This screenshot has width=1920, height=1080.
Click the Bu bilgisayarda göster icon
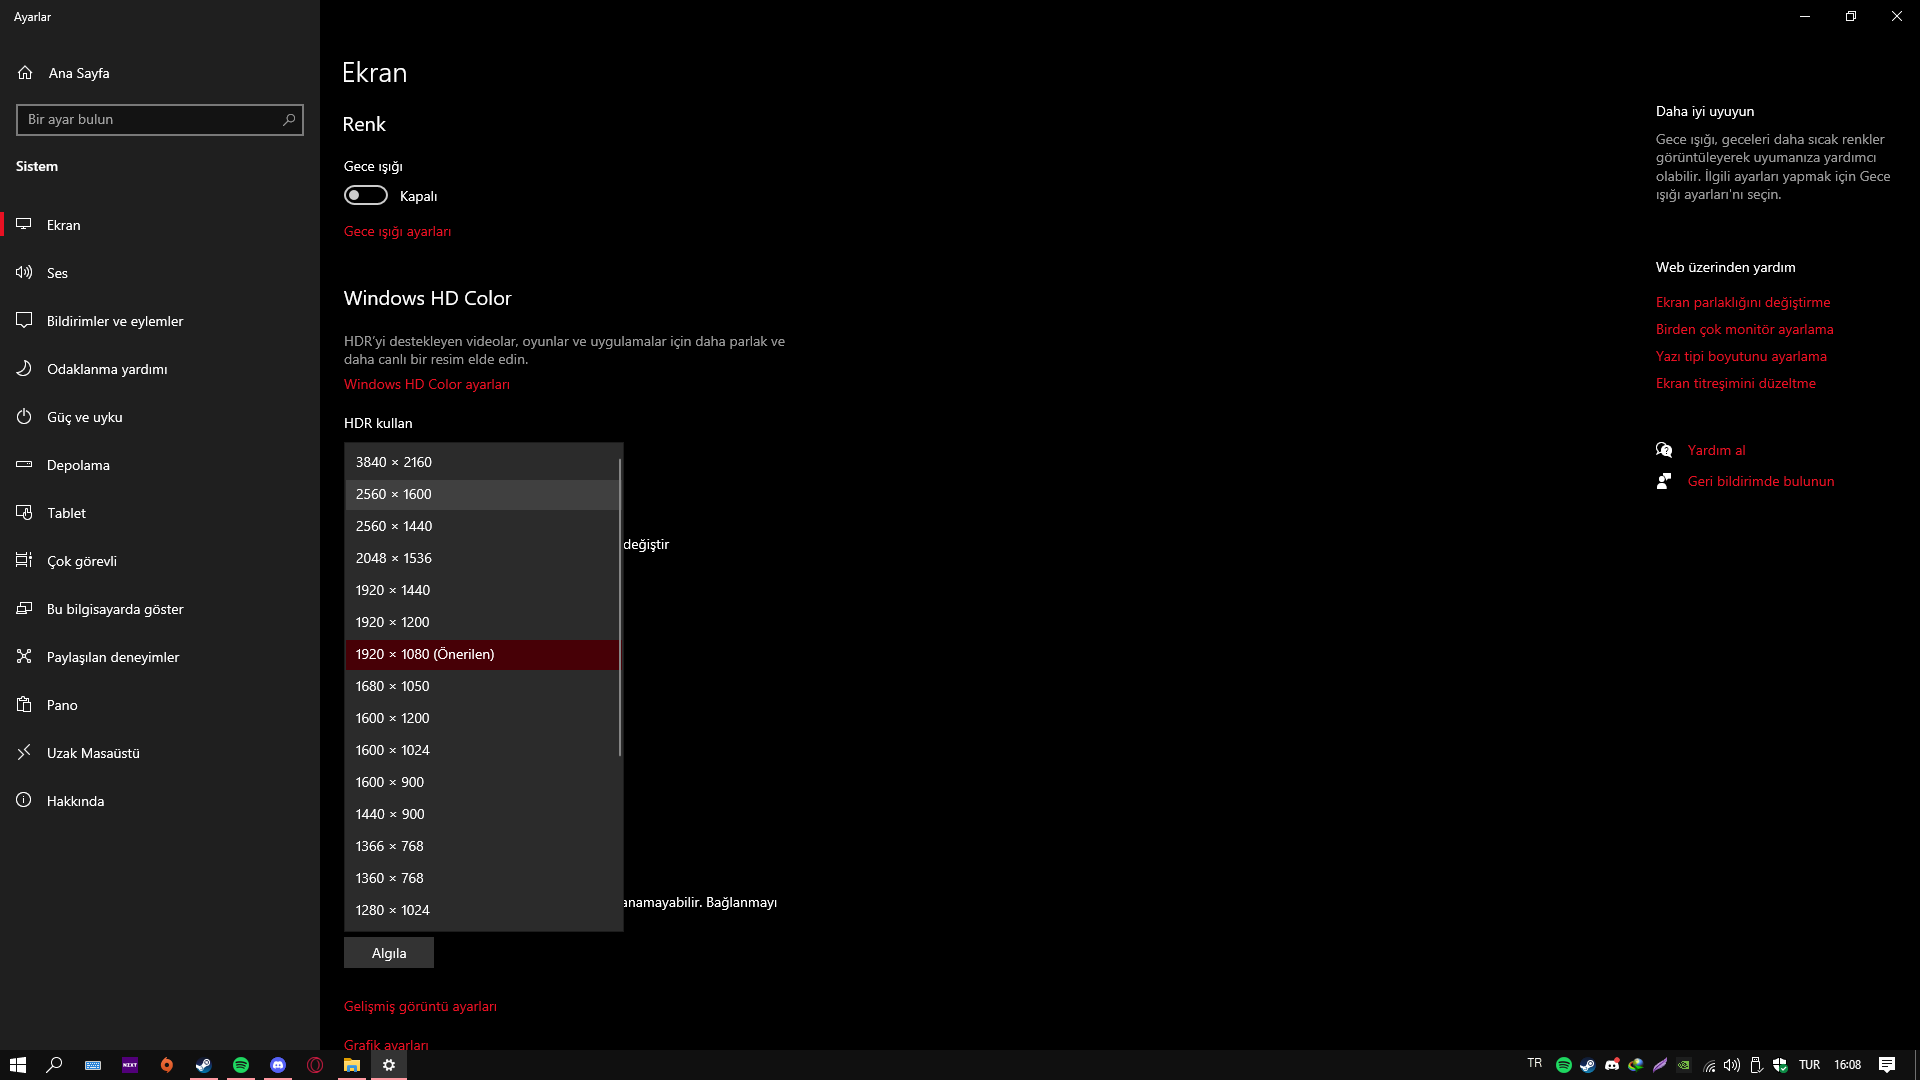click(24, 608)
